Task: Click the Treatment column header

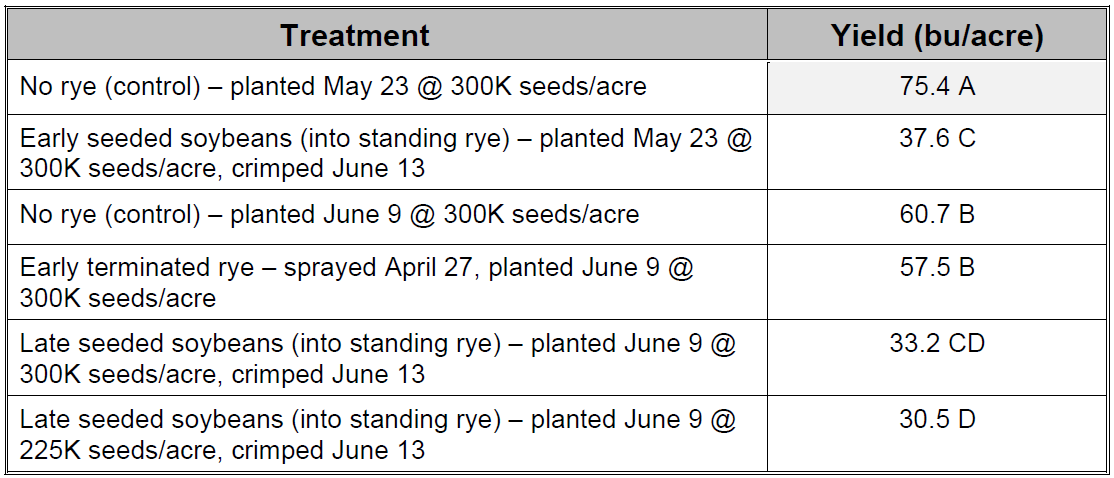Action: [354, 37]
